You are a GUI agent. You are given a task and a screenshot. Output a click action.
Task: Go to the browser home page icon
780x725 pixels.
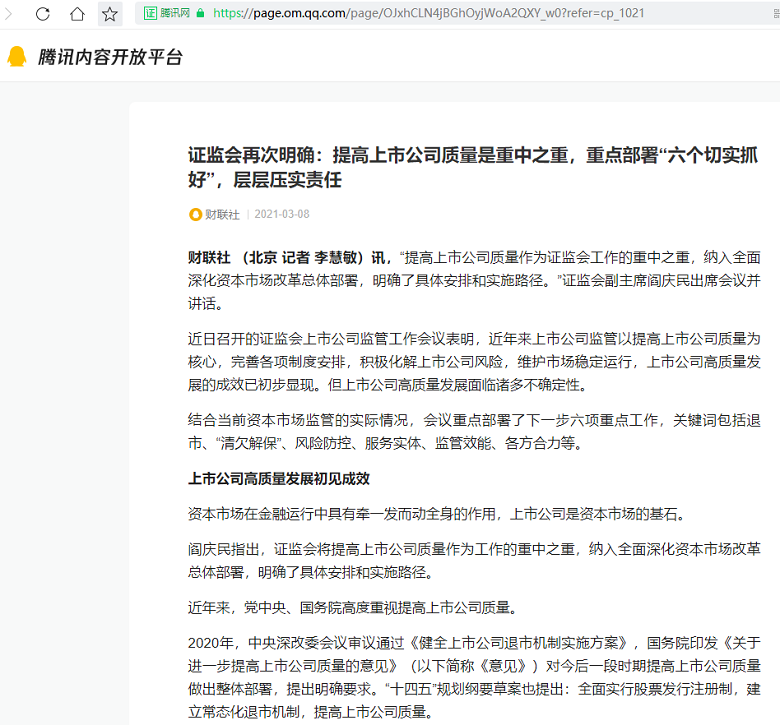77,14
